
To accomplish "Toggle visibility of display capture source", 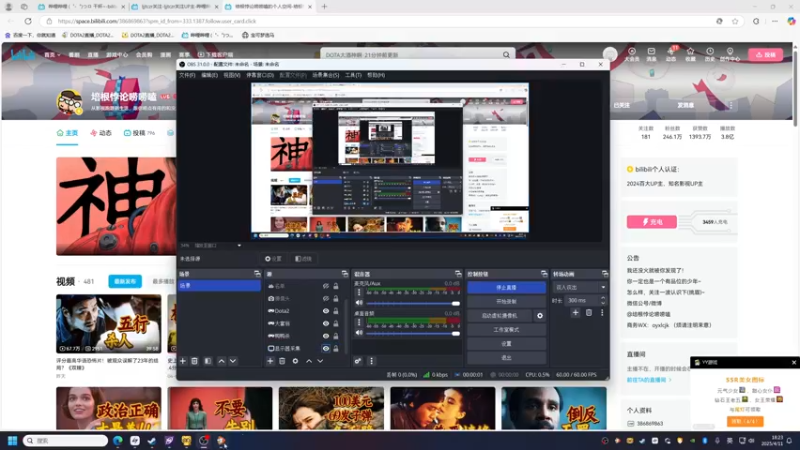I will click(x=326, y=348).
